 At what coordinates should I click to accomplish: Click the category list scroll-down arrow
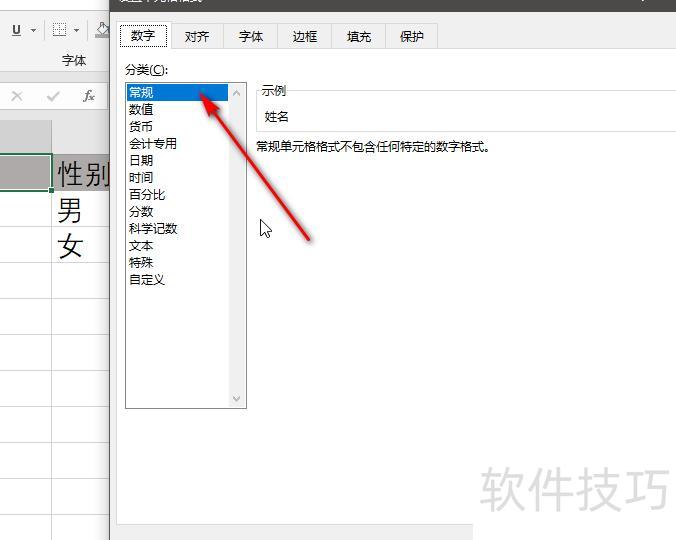236,399
